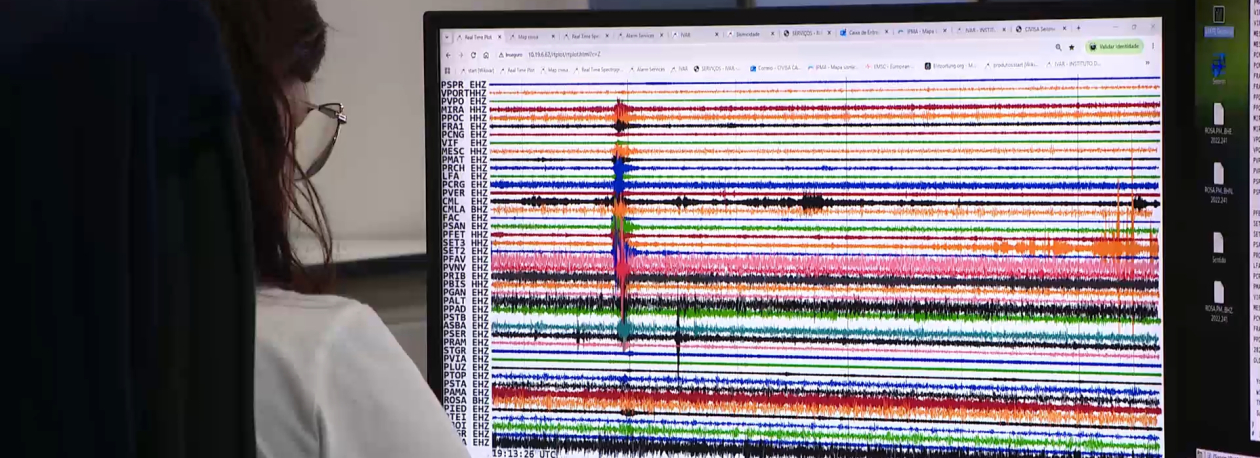Open the EMSC - European bookmark
The image size is (1260, 458).
890,66
